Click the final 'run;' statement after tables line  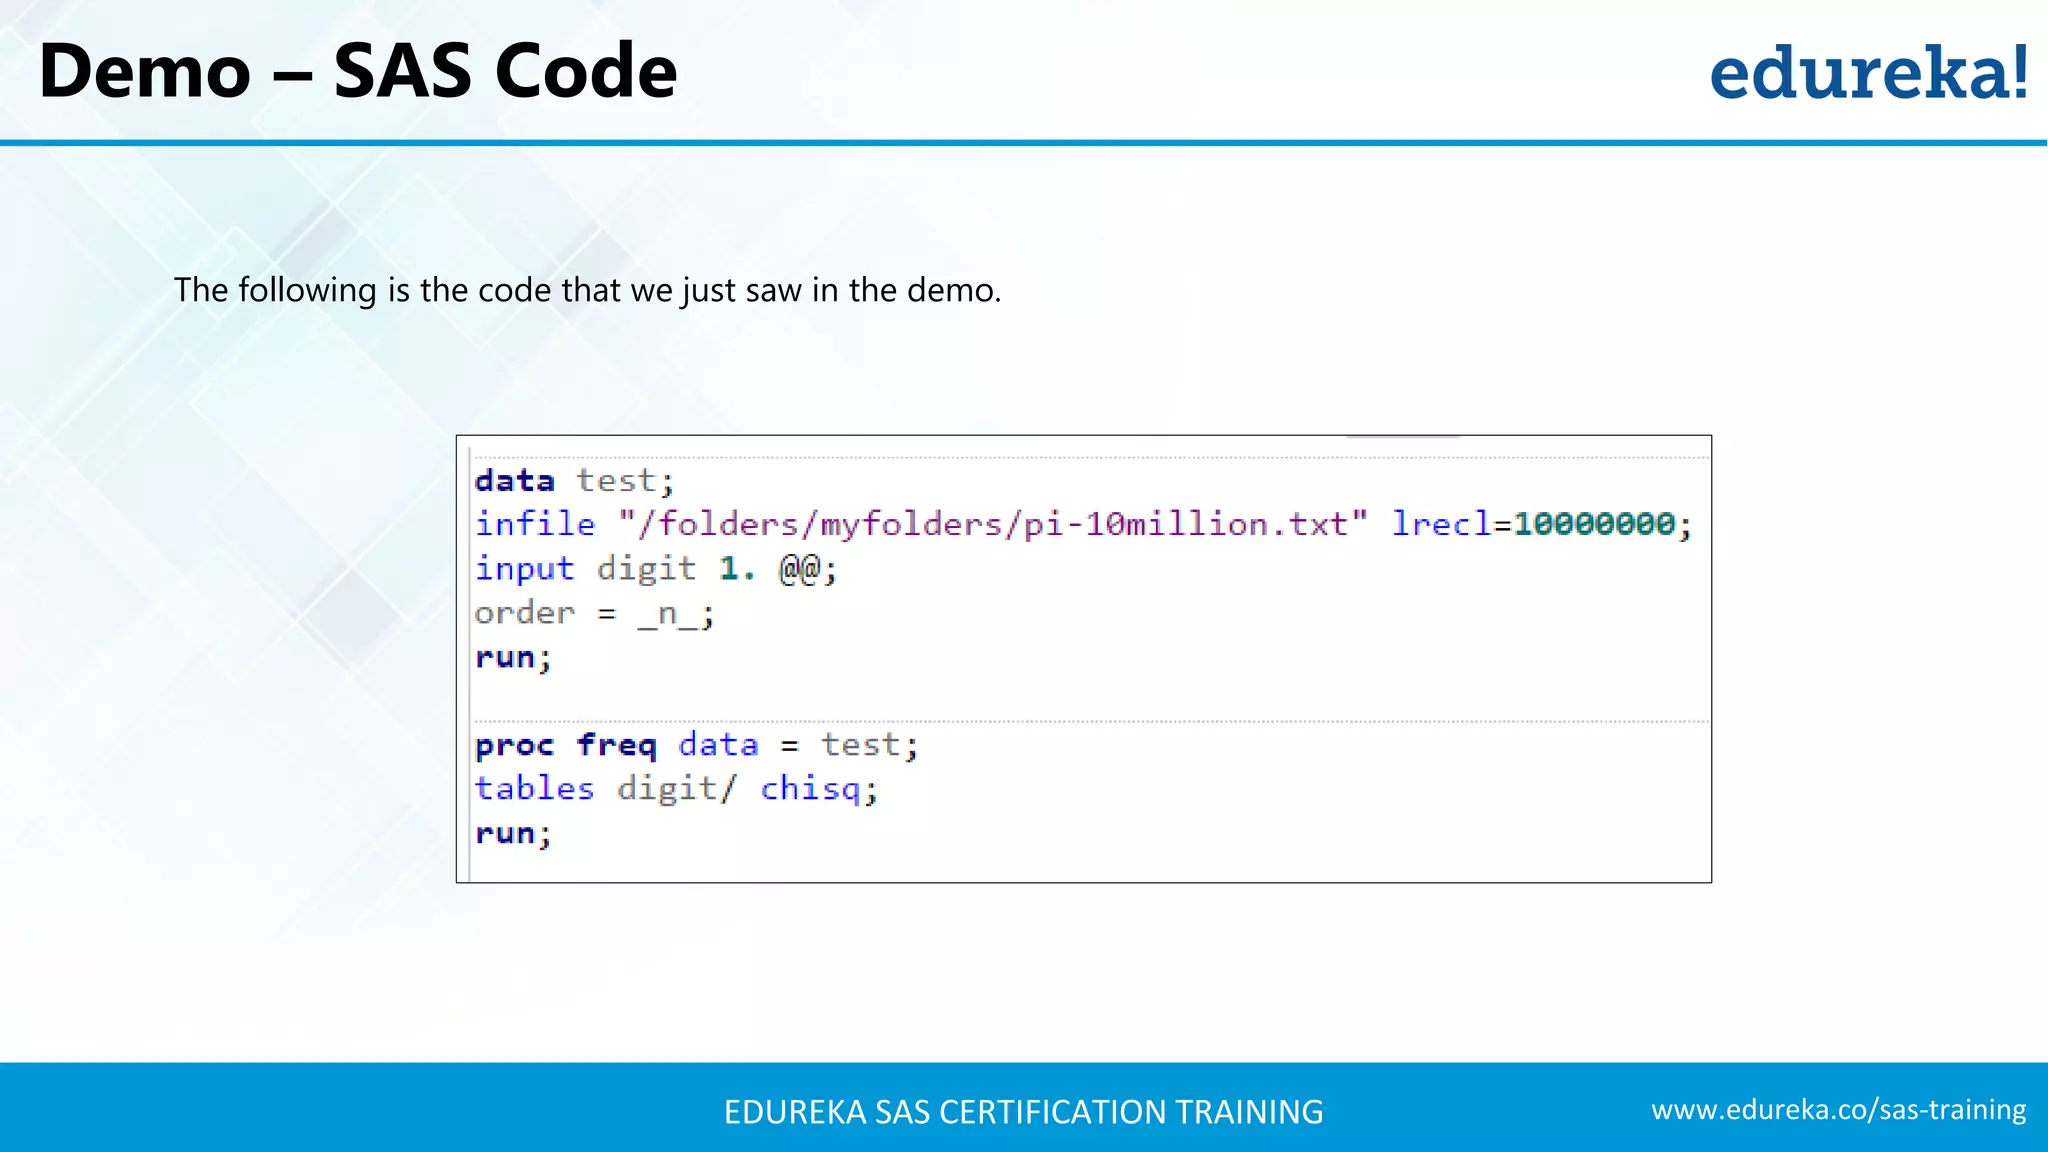[x=513, y=834]
